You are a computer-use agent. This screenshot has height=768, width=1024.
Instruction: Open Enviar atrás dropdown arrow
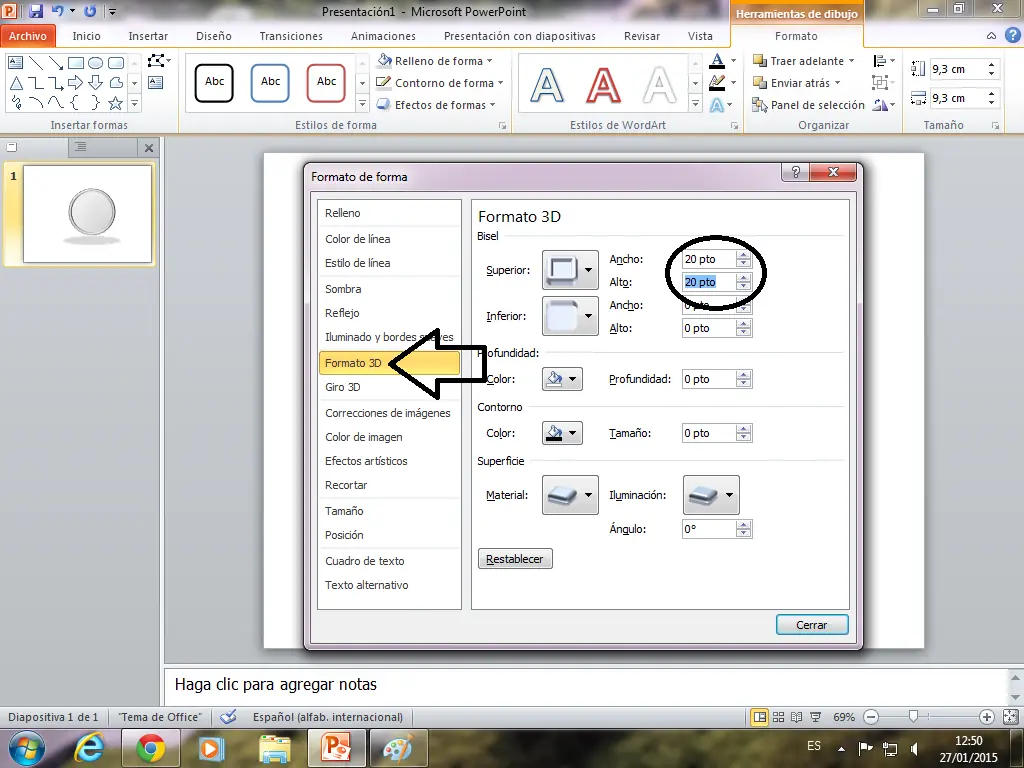pos(837,83)
